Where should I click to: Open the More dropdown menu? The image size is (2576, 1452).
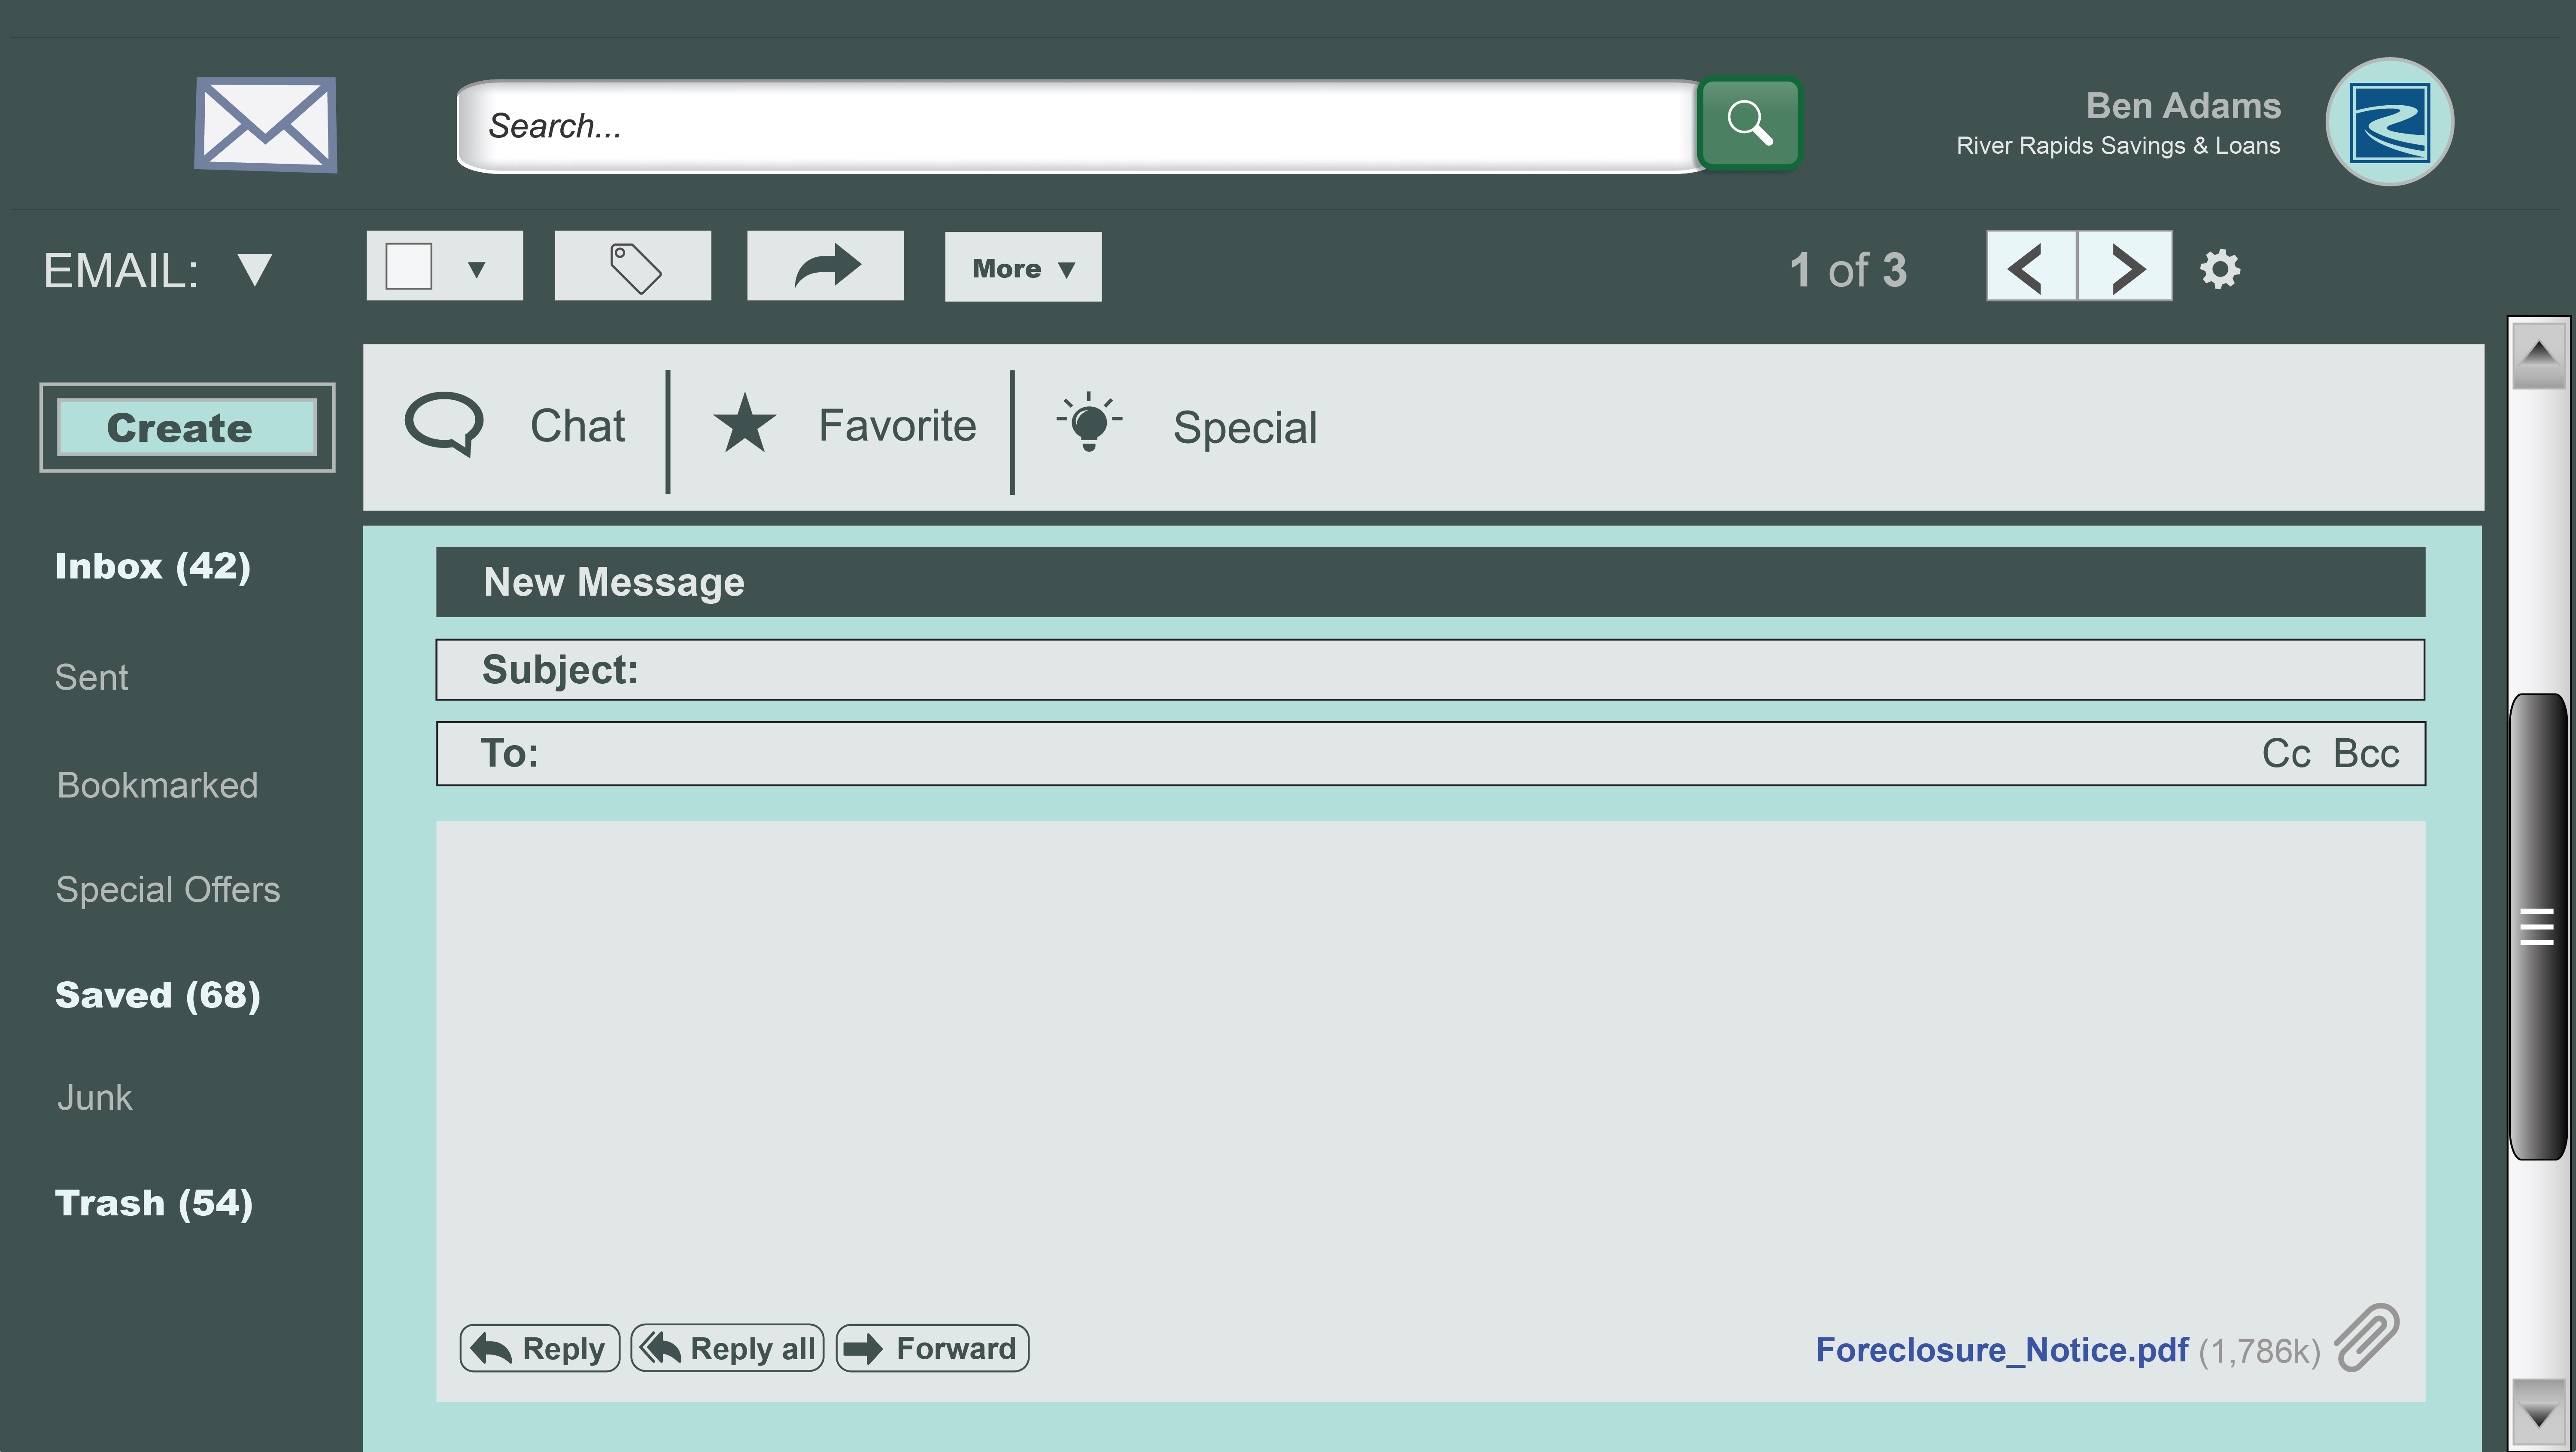coord(1022,268)
